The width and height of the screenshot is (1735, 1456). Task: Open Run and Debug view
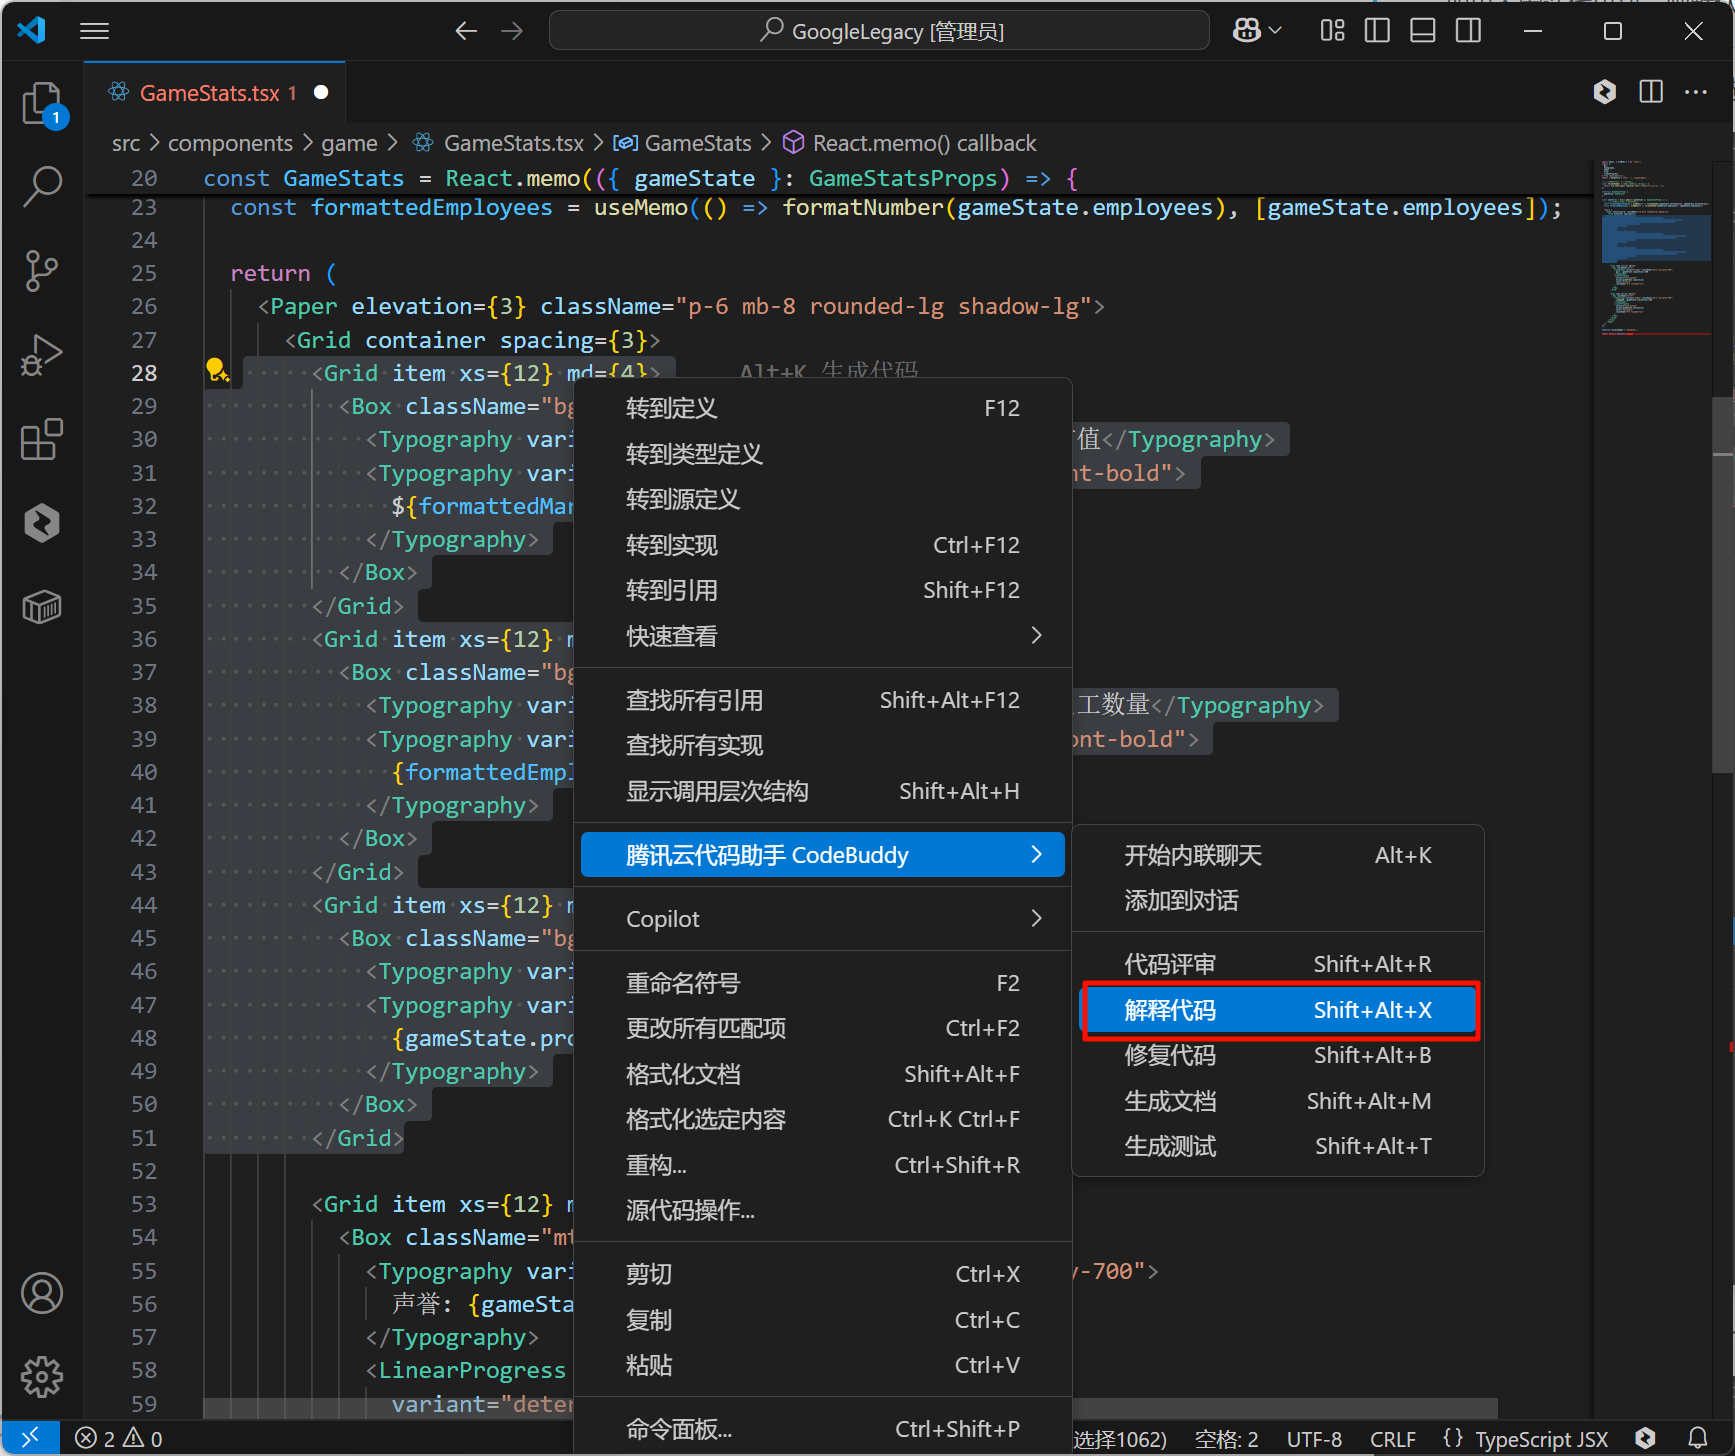42,355
